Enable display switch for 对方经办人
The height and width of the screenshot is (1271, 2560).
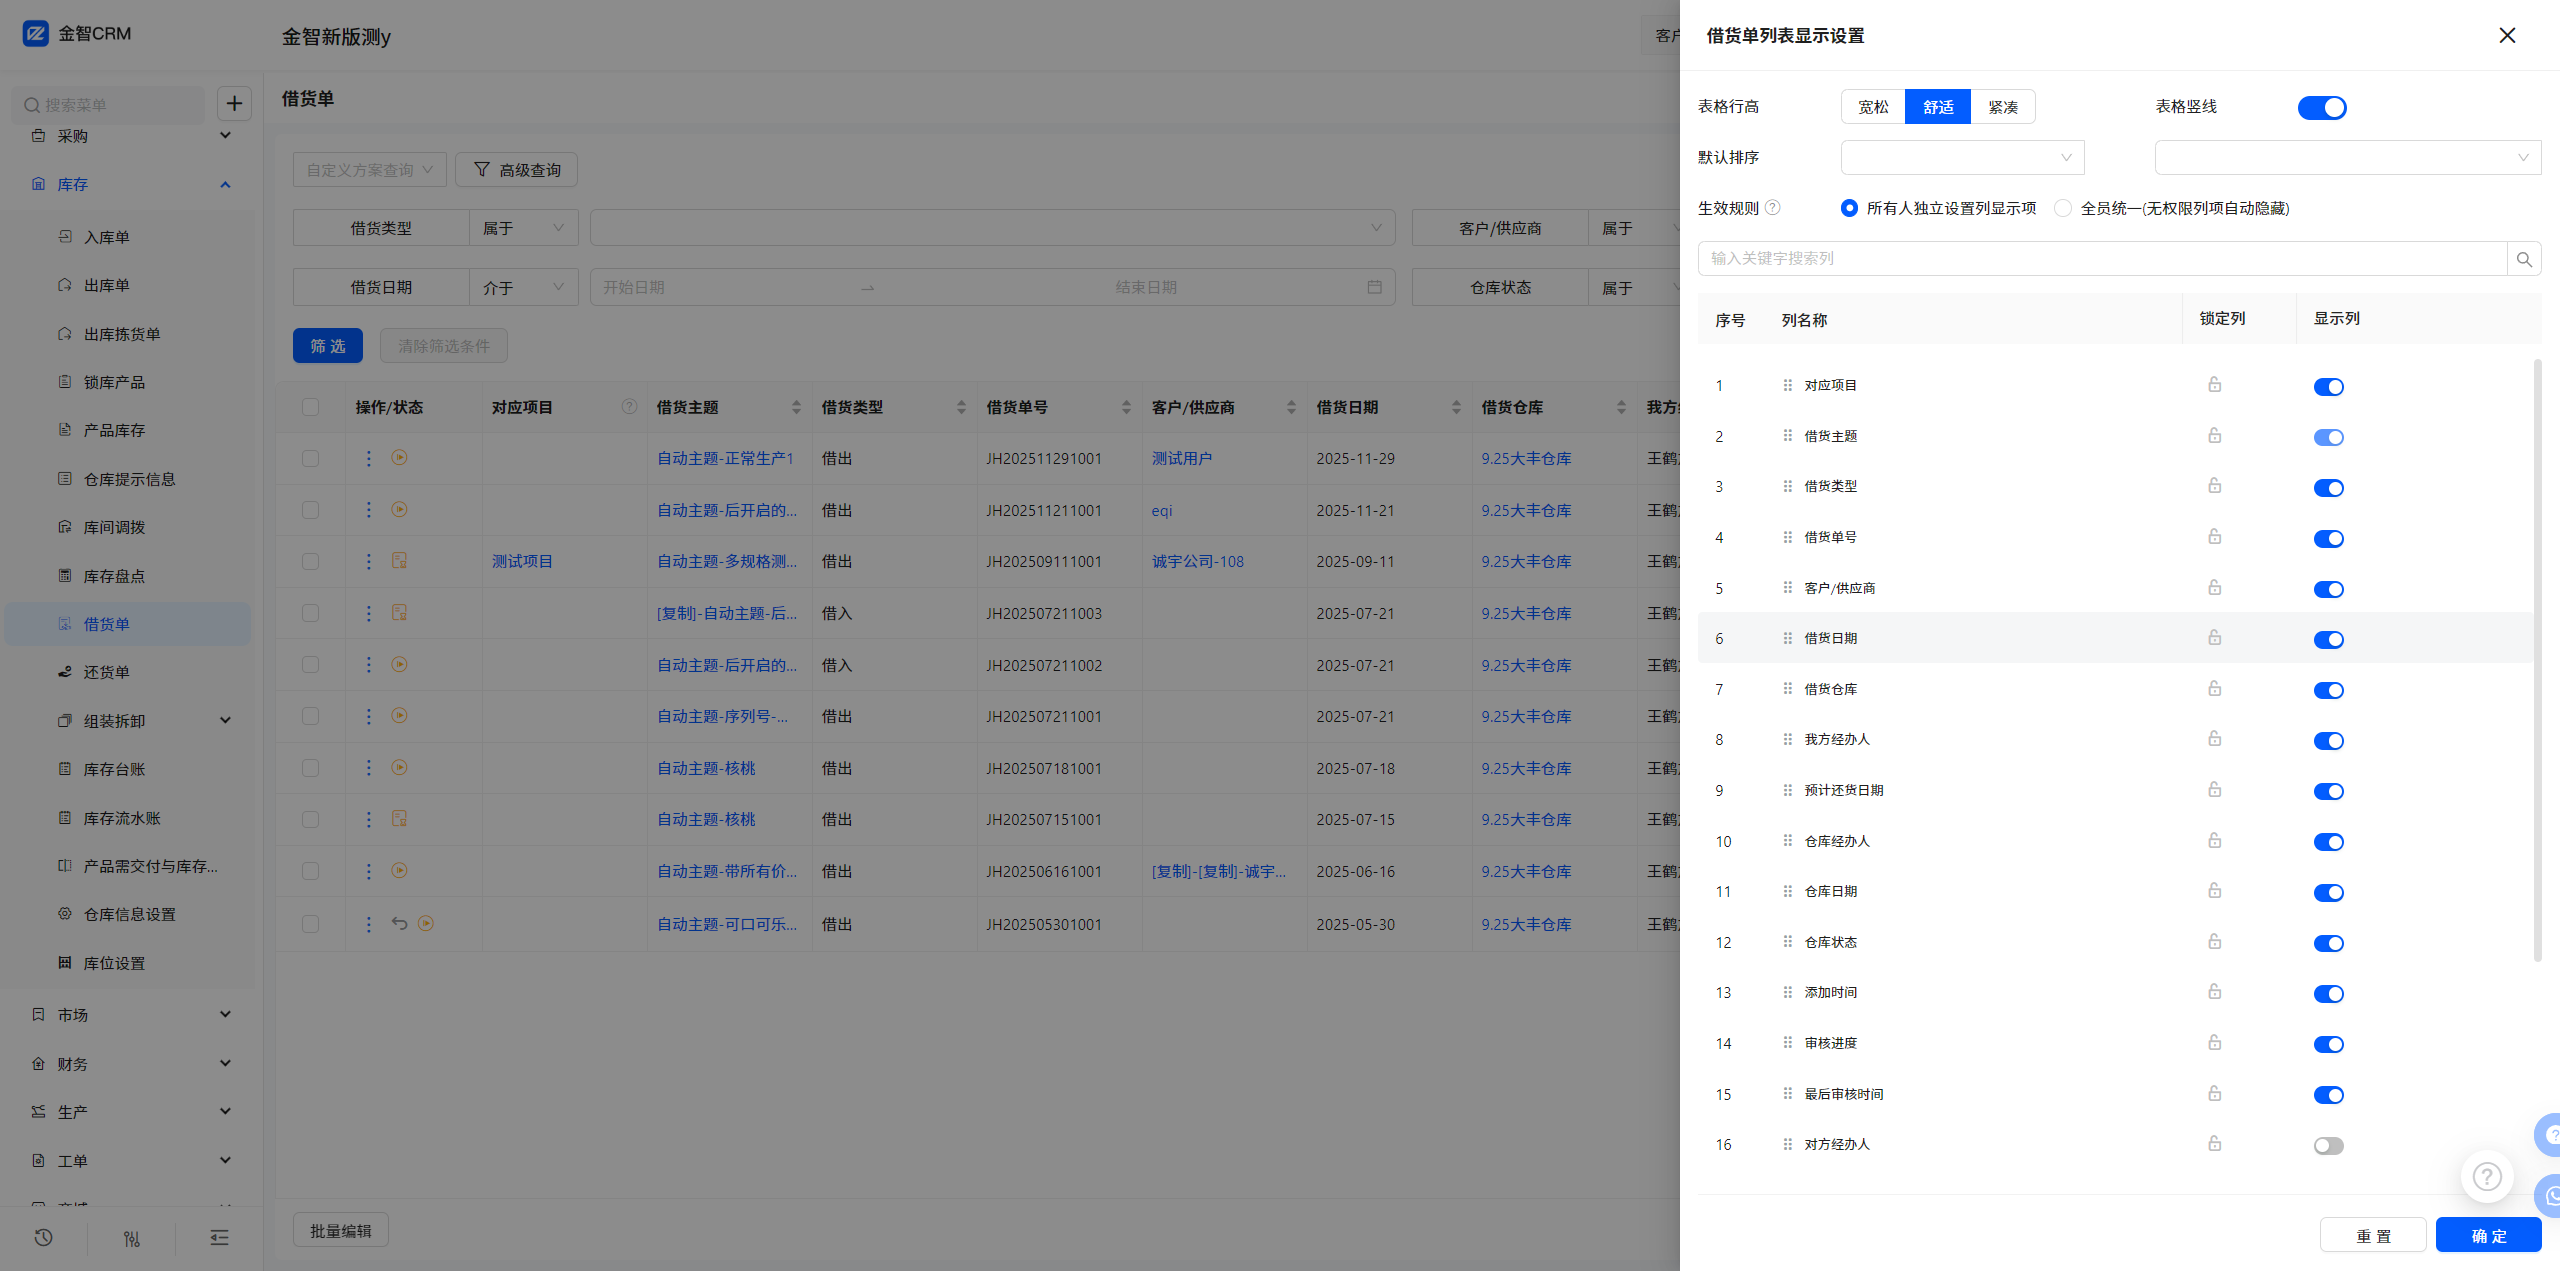pos(2328,1146)
